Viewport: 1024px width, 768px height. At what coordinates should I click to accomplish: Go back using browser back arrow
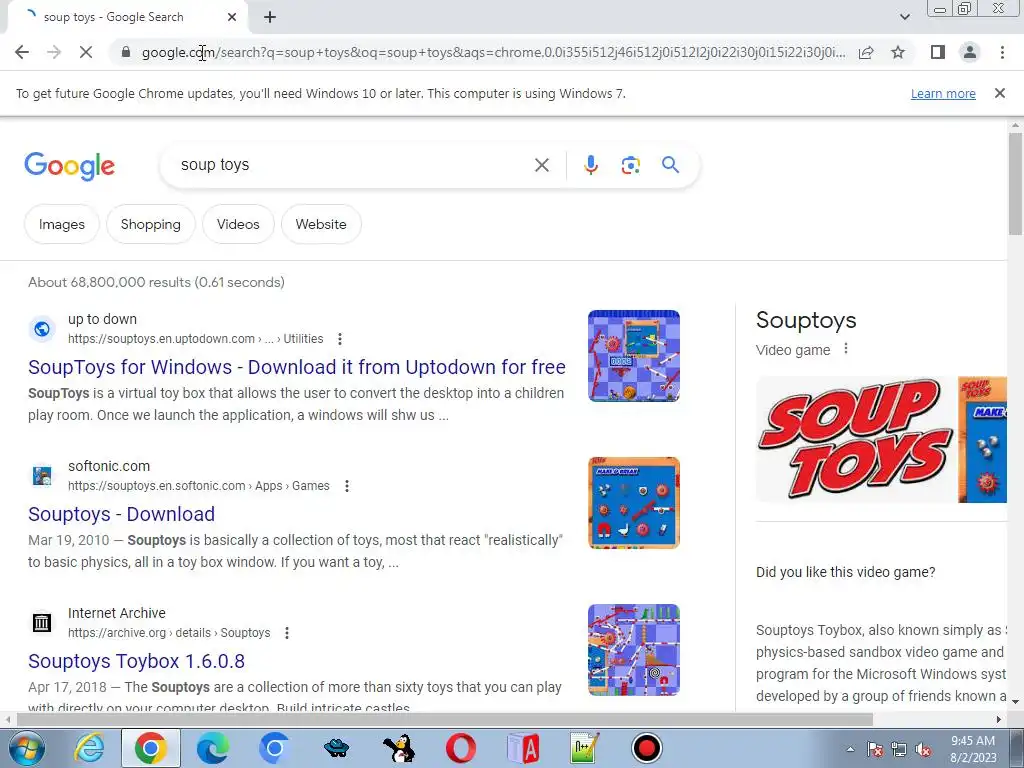tap(22, 52)
